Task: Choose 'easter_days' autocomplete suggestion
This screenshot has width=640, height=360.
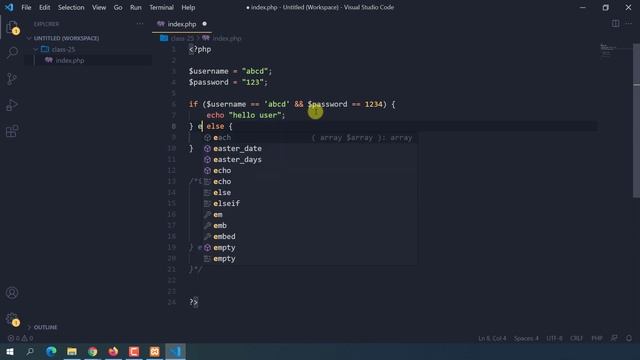Action: [310, 160]
